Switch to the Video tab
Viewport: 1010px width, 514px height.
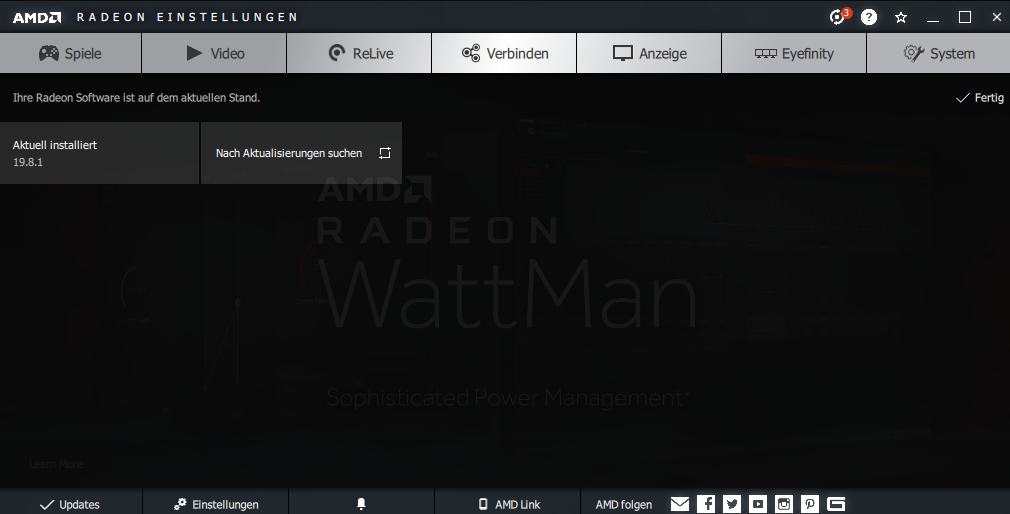214,53
